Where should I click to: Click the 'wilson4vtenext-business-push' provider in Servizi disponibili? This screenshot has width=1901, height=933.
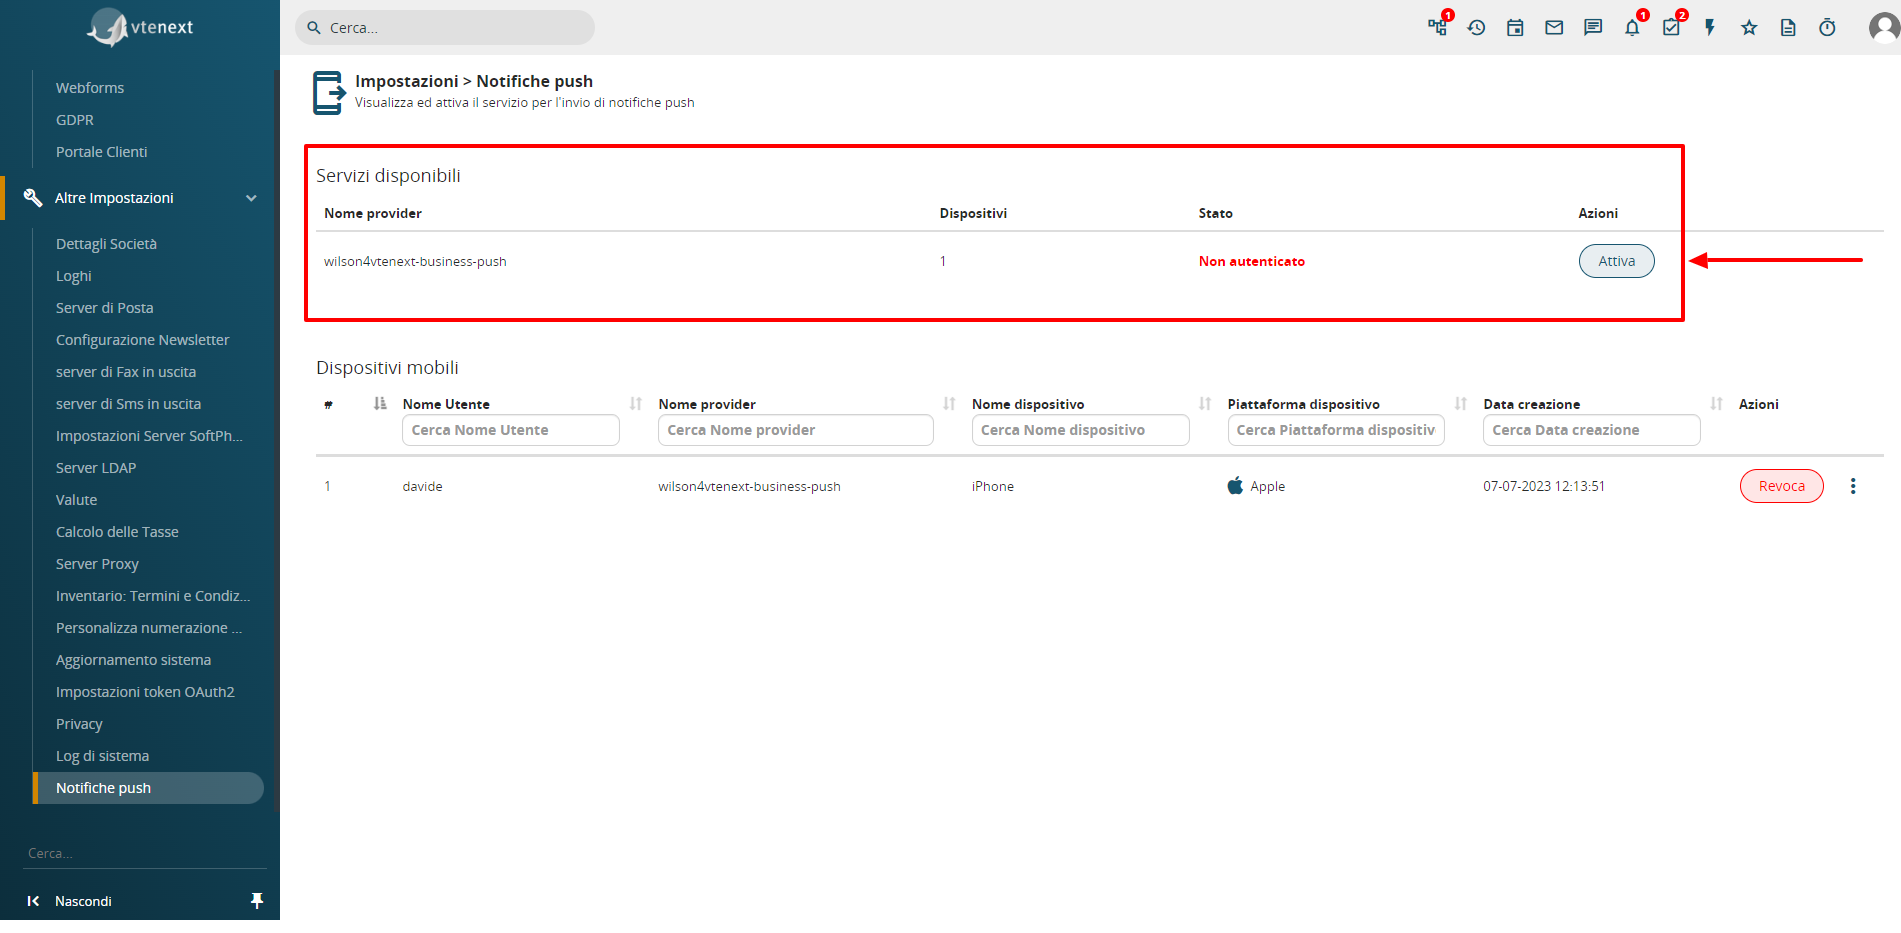pyautogui.click(x=415, y=261)
